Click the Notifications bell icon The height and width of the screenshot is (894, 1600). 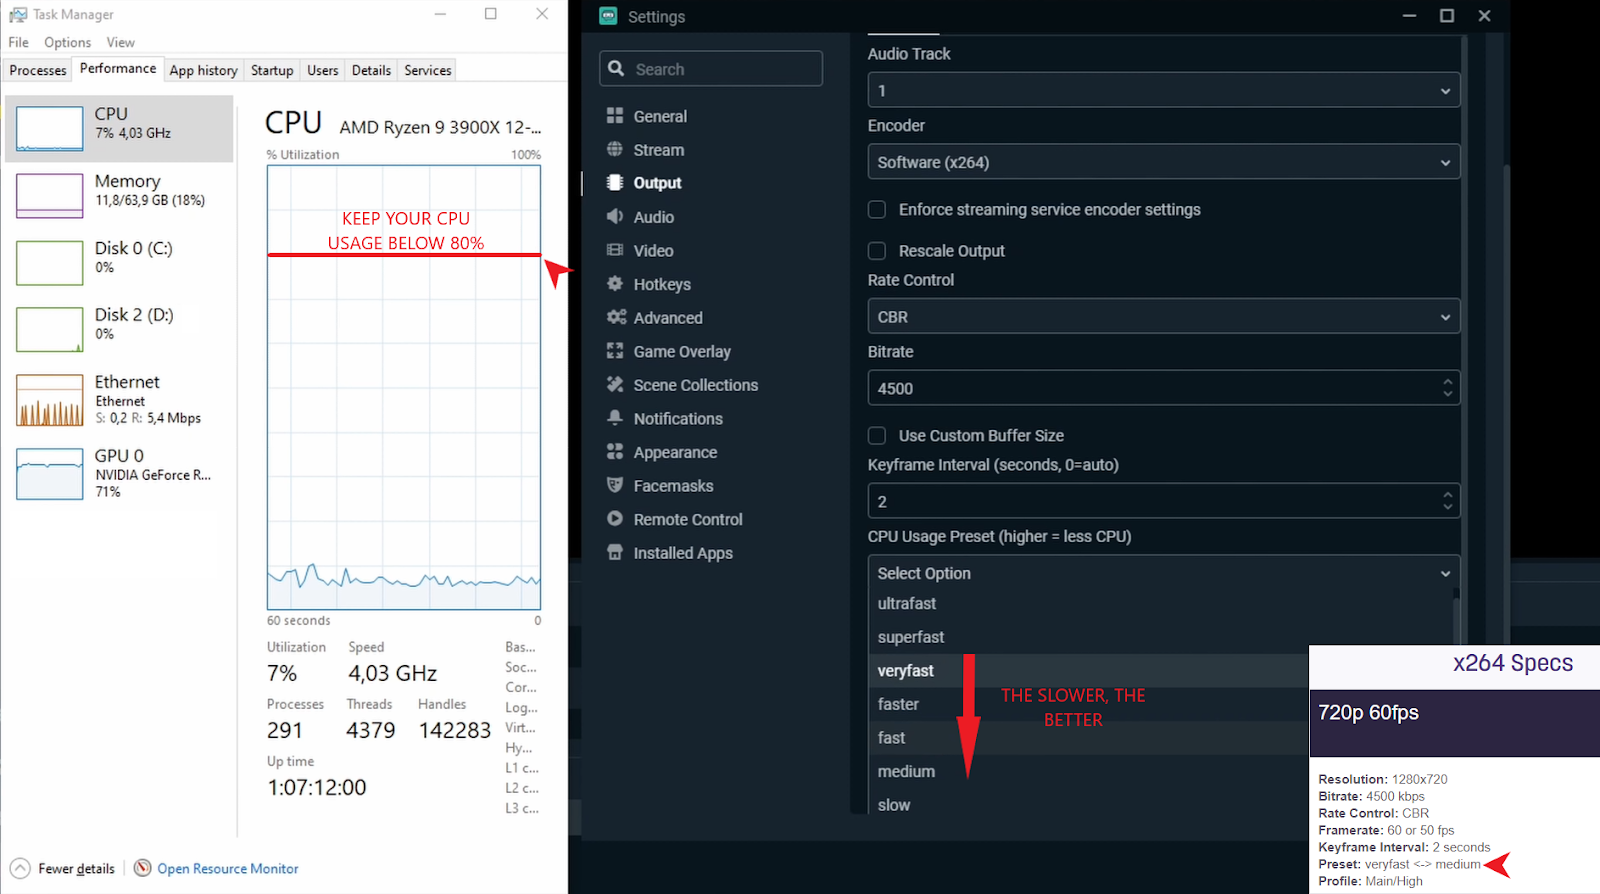coord(615,418)
